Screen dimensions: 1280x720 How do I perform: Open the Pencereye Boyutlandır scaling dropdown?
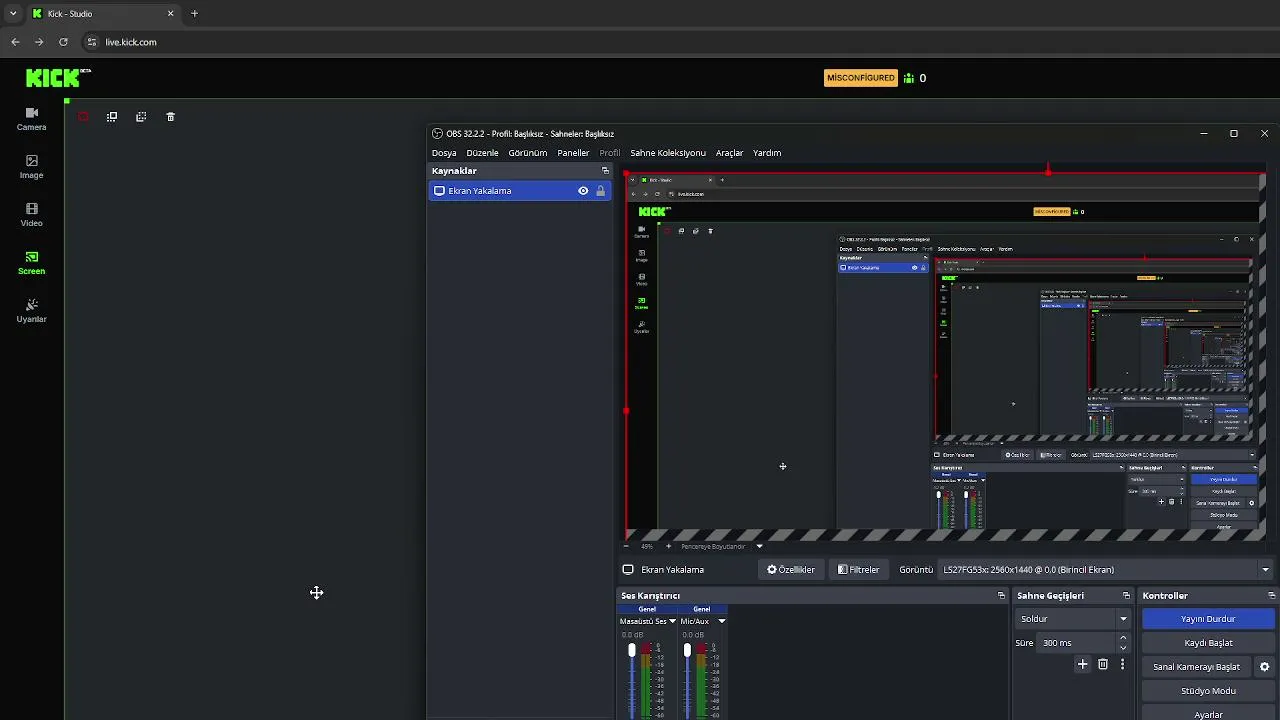(759, 546)
